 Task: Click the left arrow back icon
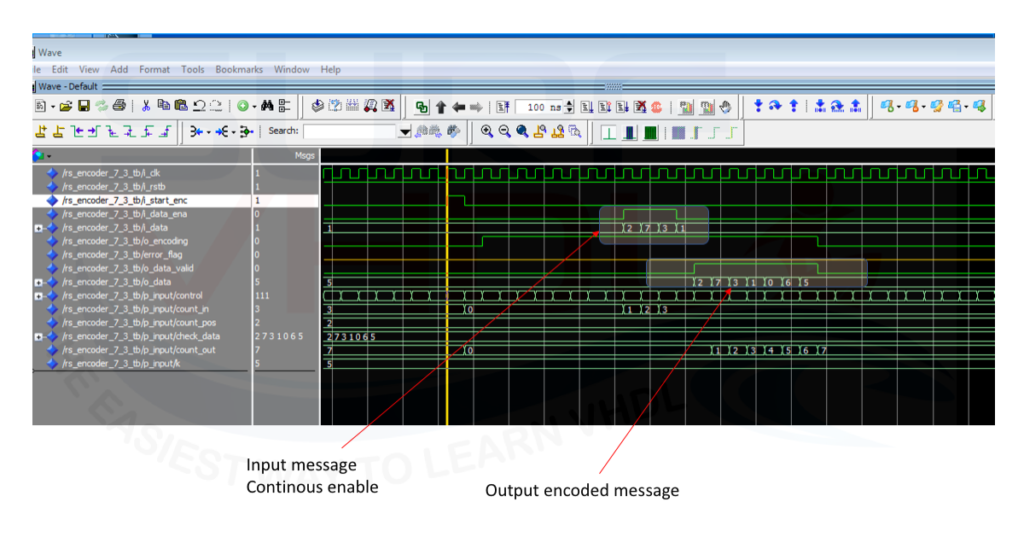tap(458, 107)
